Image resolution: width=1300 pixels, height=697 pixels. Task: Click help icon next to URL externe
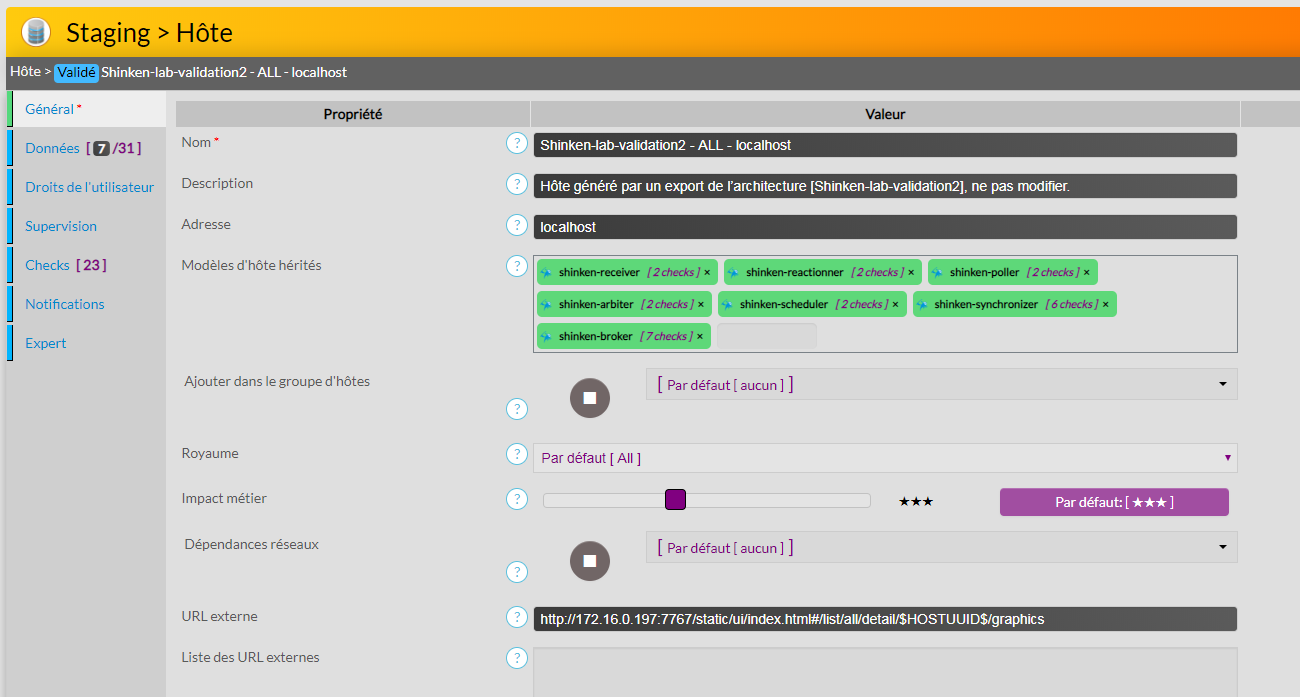tap(516, 617)
